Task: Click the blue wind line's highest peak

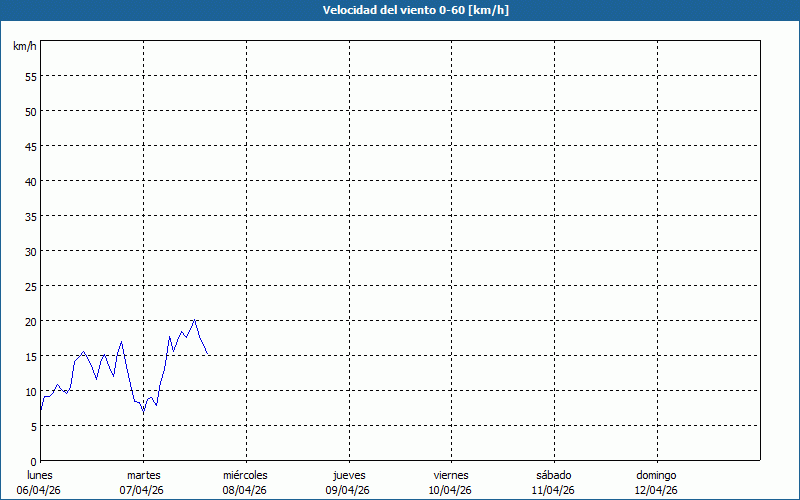Action: (195, 320)
